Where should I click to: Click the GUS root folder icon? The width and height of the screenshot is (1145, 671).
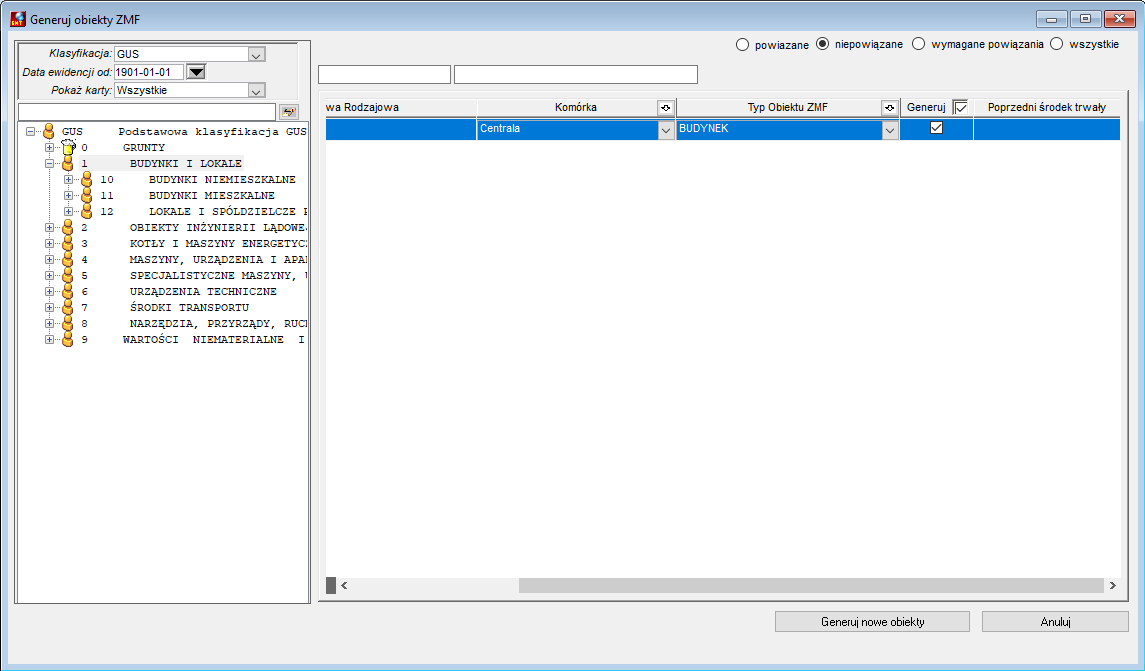[x=49, y=131]
